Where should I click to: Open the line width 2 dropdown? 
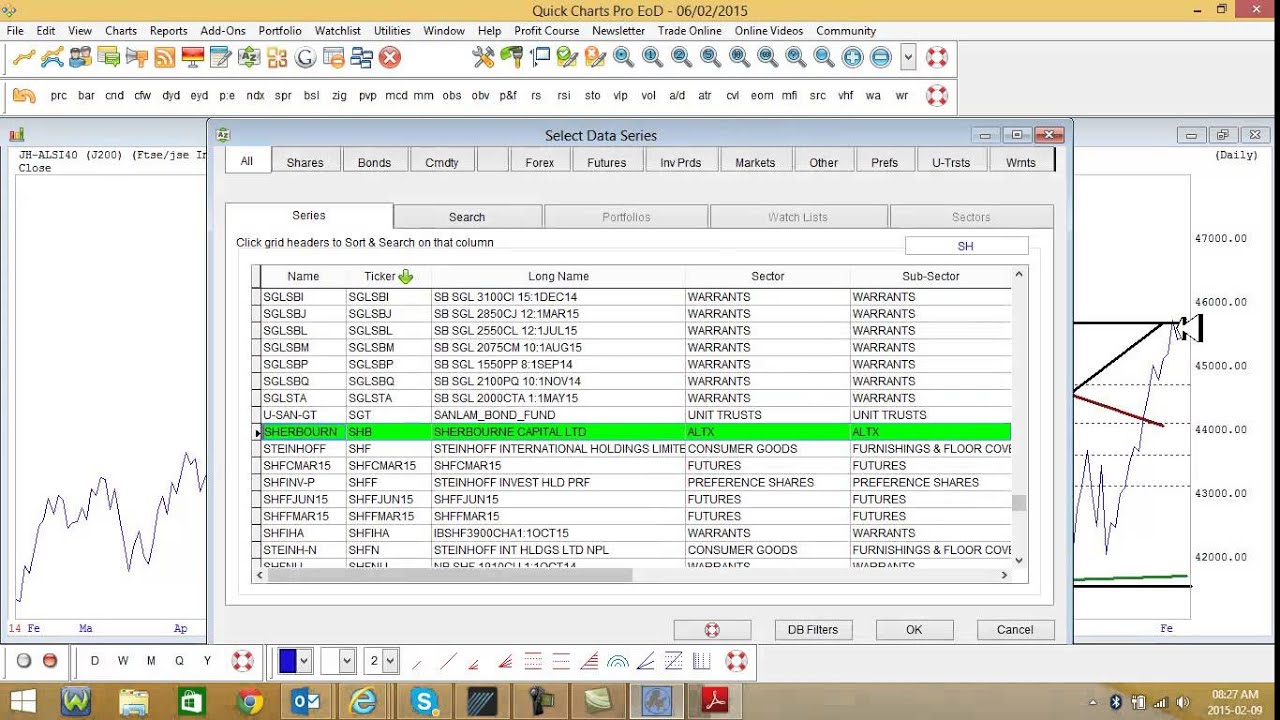click(390, 661)
